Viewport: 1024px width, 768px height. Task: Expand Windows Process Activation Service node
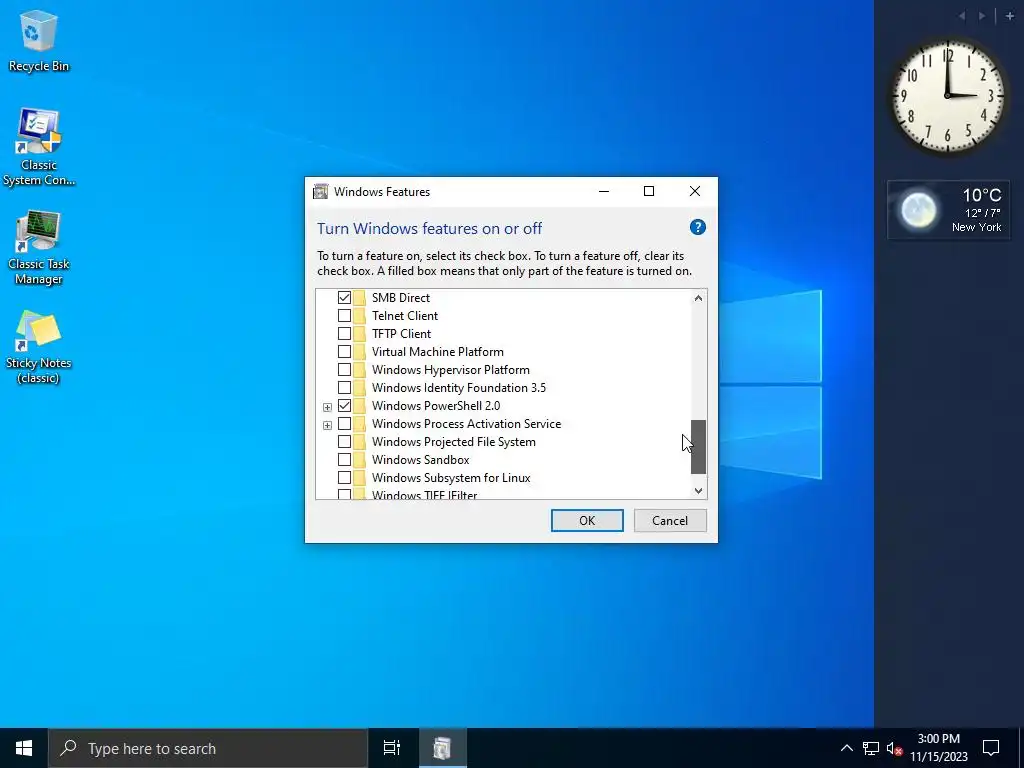(327, 425)
